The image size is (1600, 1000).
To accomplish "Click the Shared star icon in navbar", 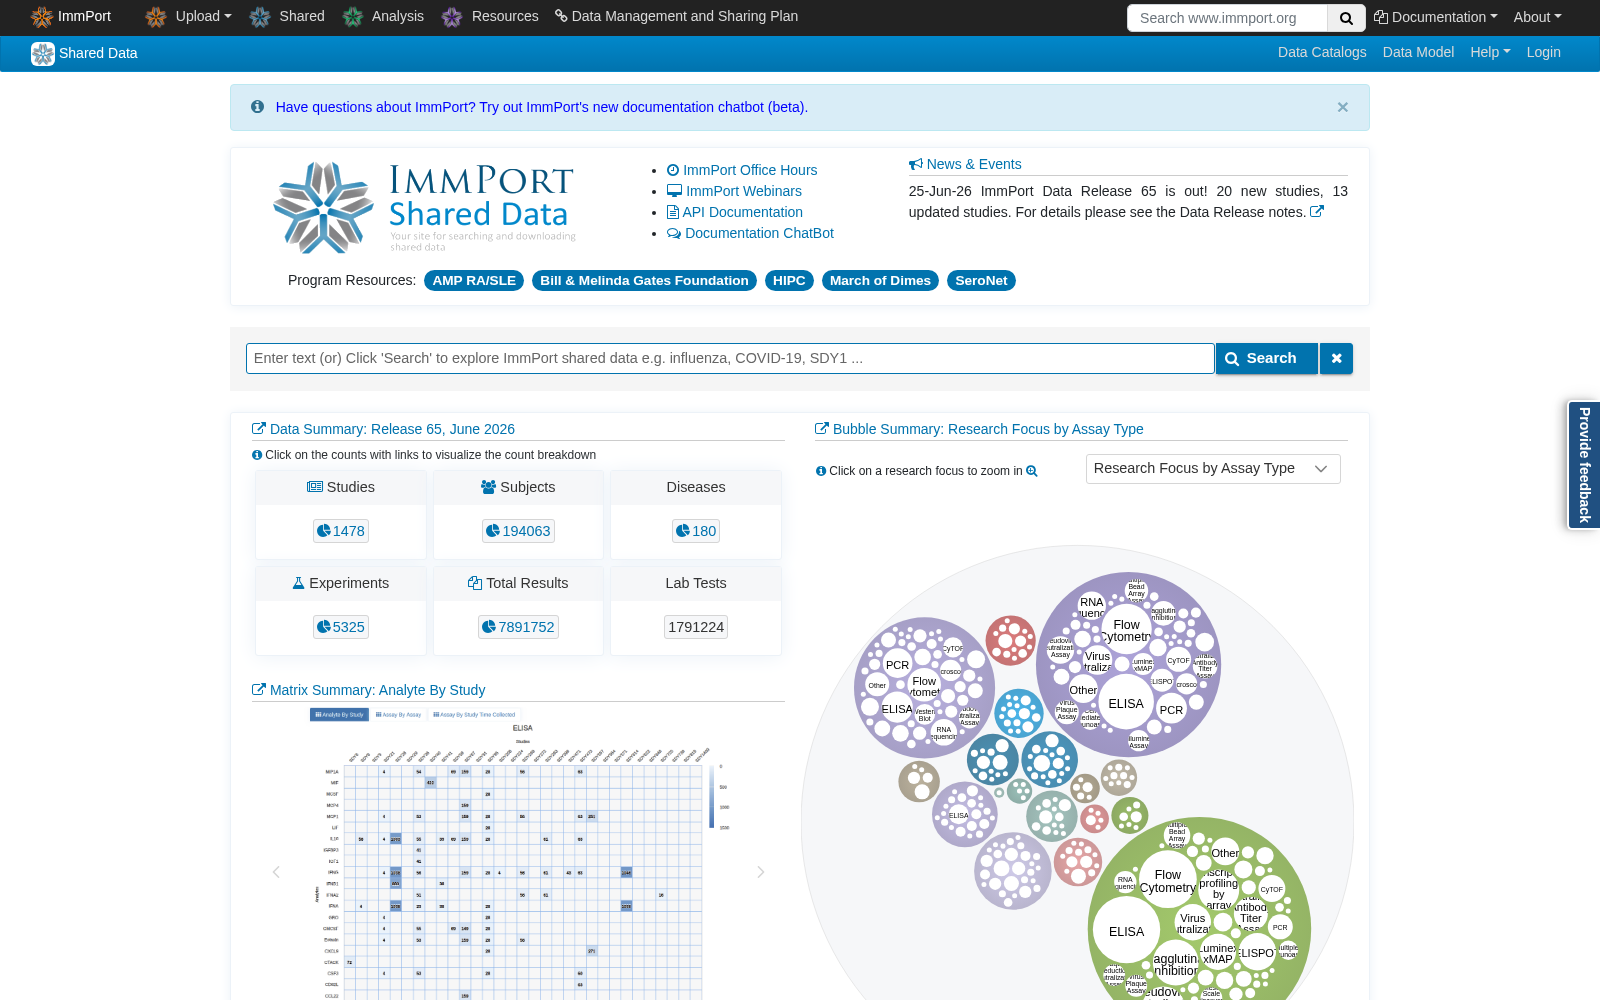I will 260,17.
